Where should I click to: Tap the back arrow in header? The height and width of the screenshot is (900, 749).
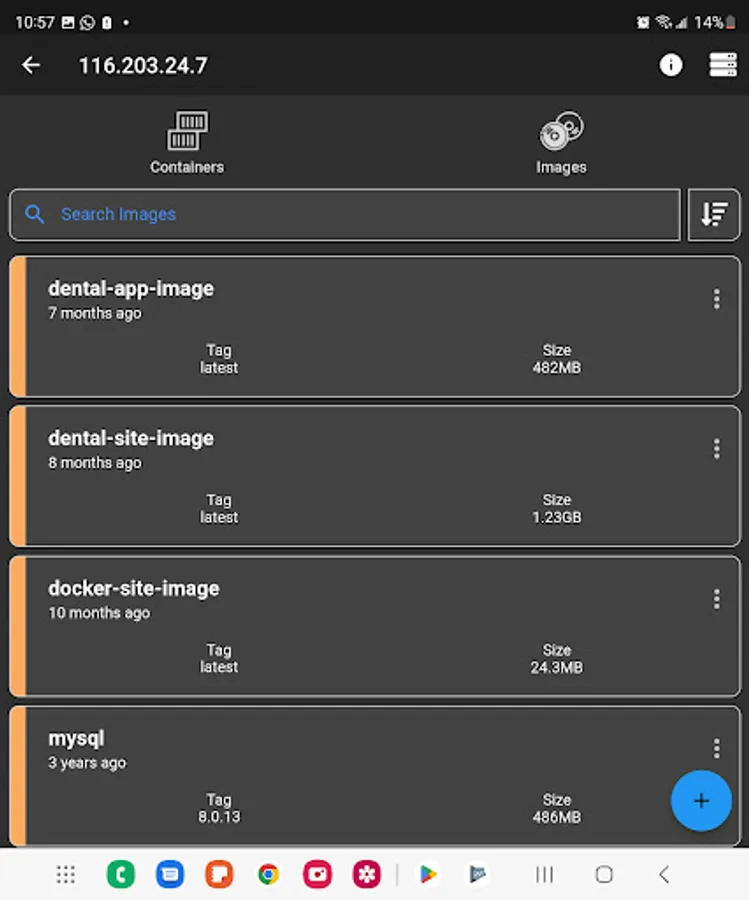[x=31, y=65]
